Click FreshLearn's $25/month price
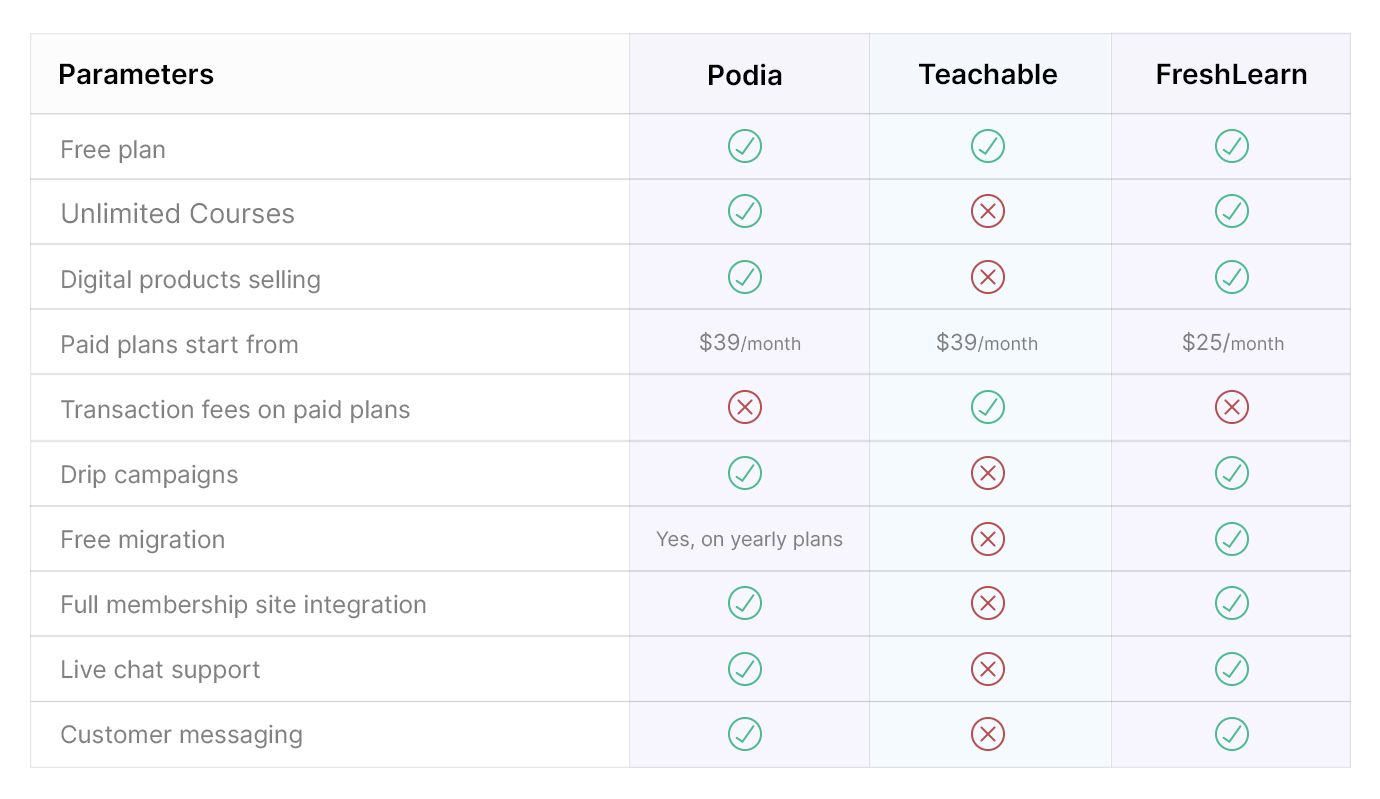Screen dimensions: 1380x799 tap(1232, 343)
